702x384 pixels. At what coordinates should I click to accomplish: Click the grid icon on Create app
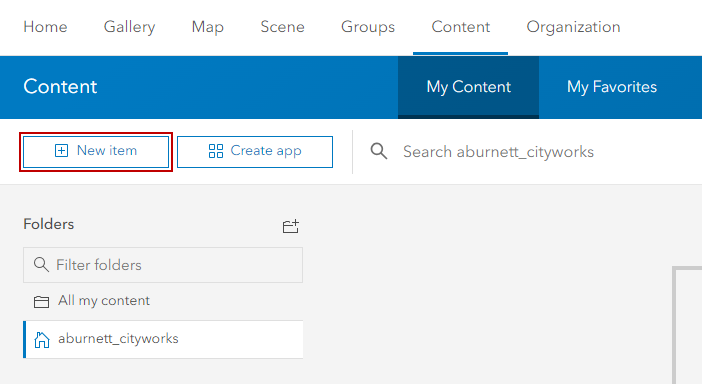click(x=216, y=151)
